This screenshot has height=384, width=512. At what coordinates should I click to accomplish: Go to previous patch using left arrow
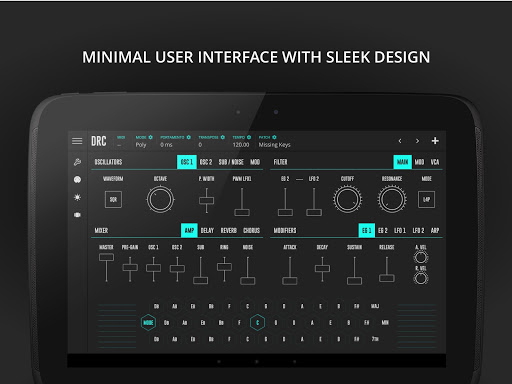pos(400,141)
